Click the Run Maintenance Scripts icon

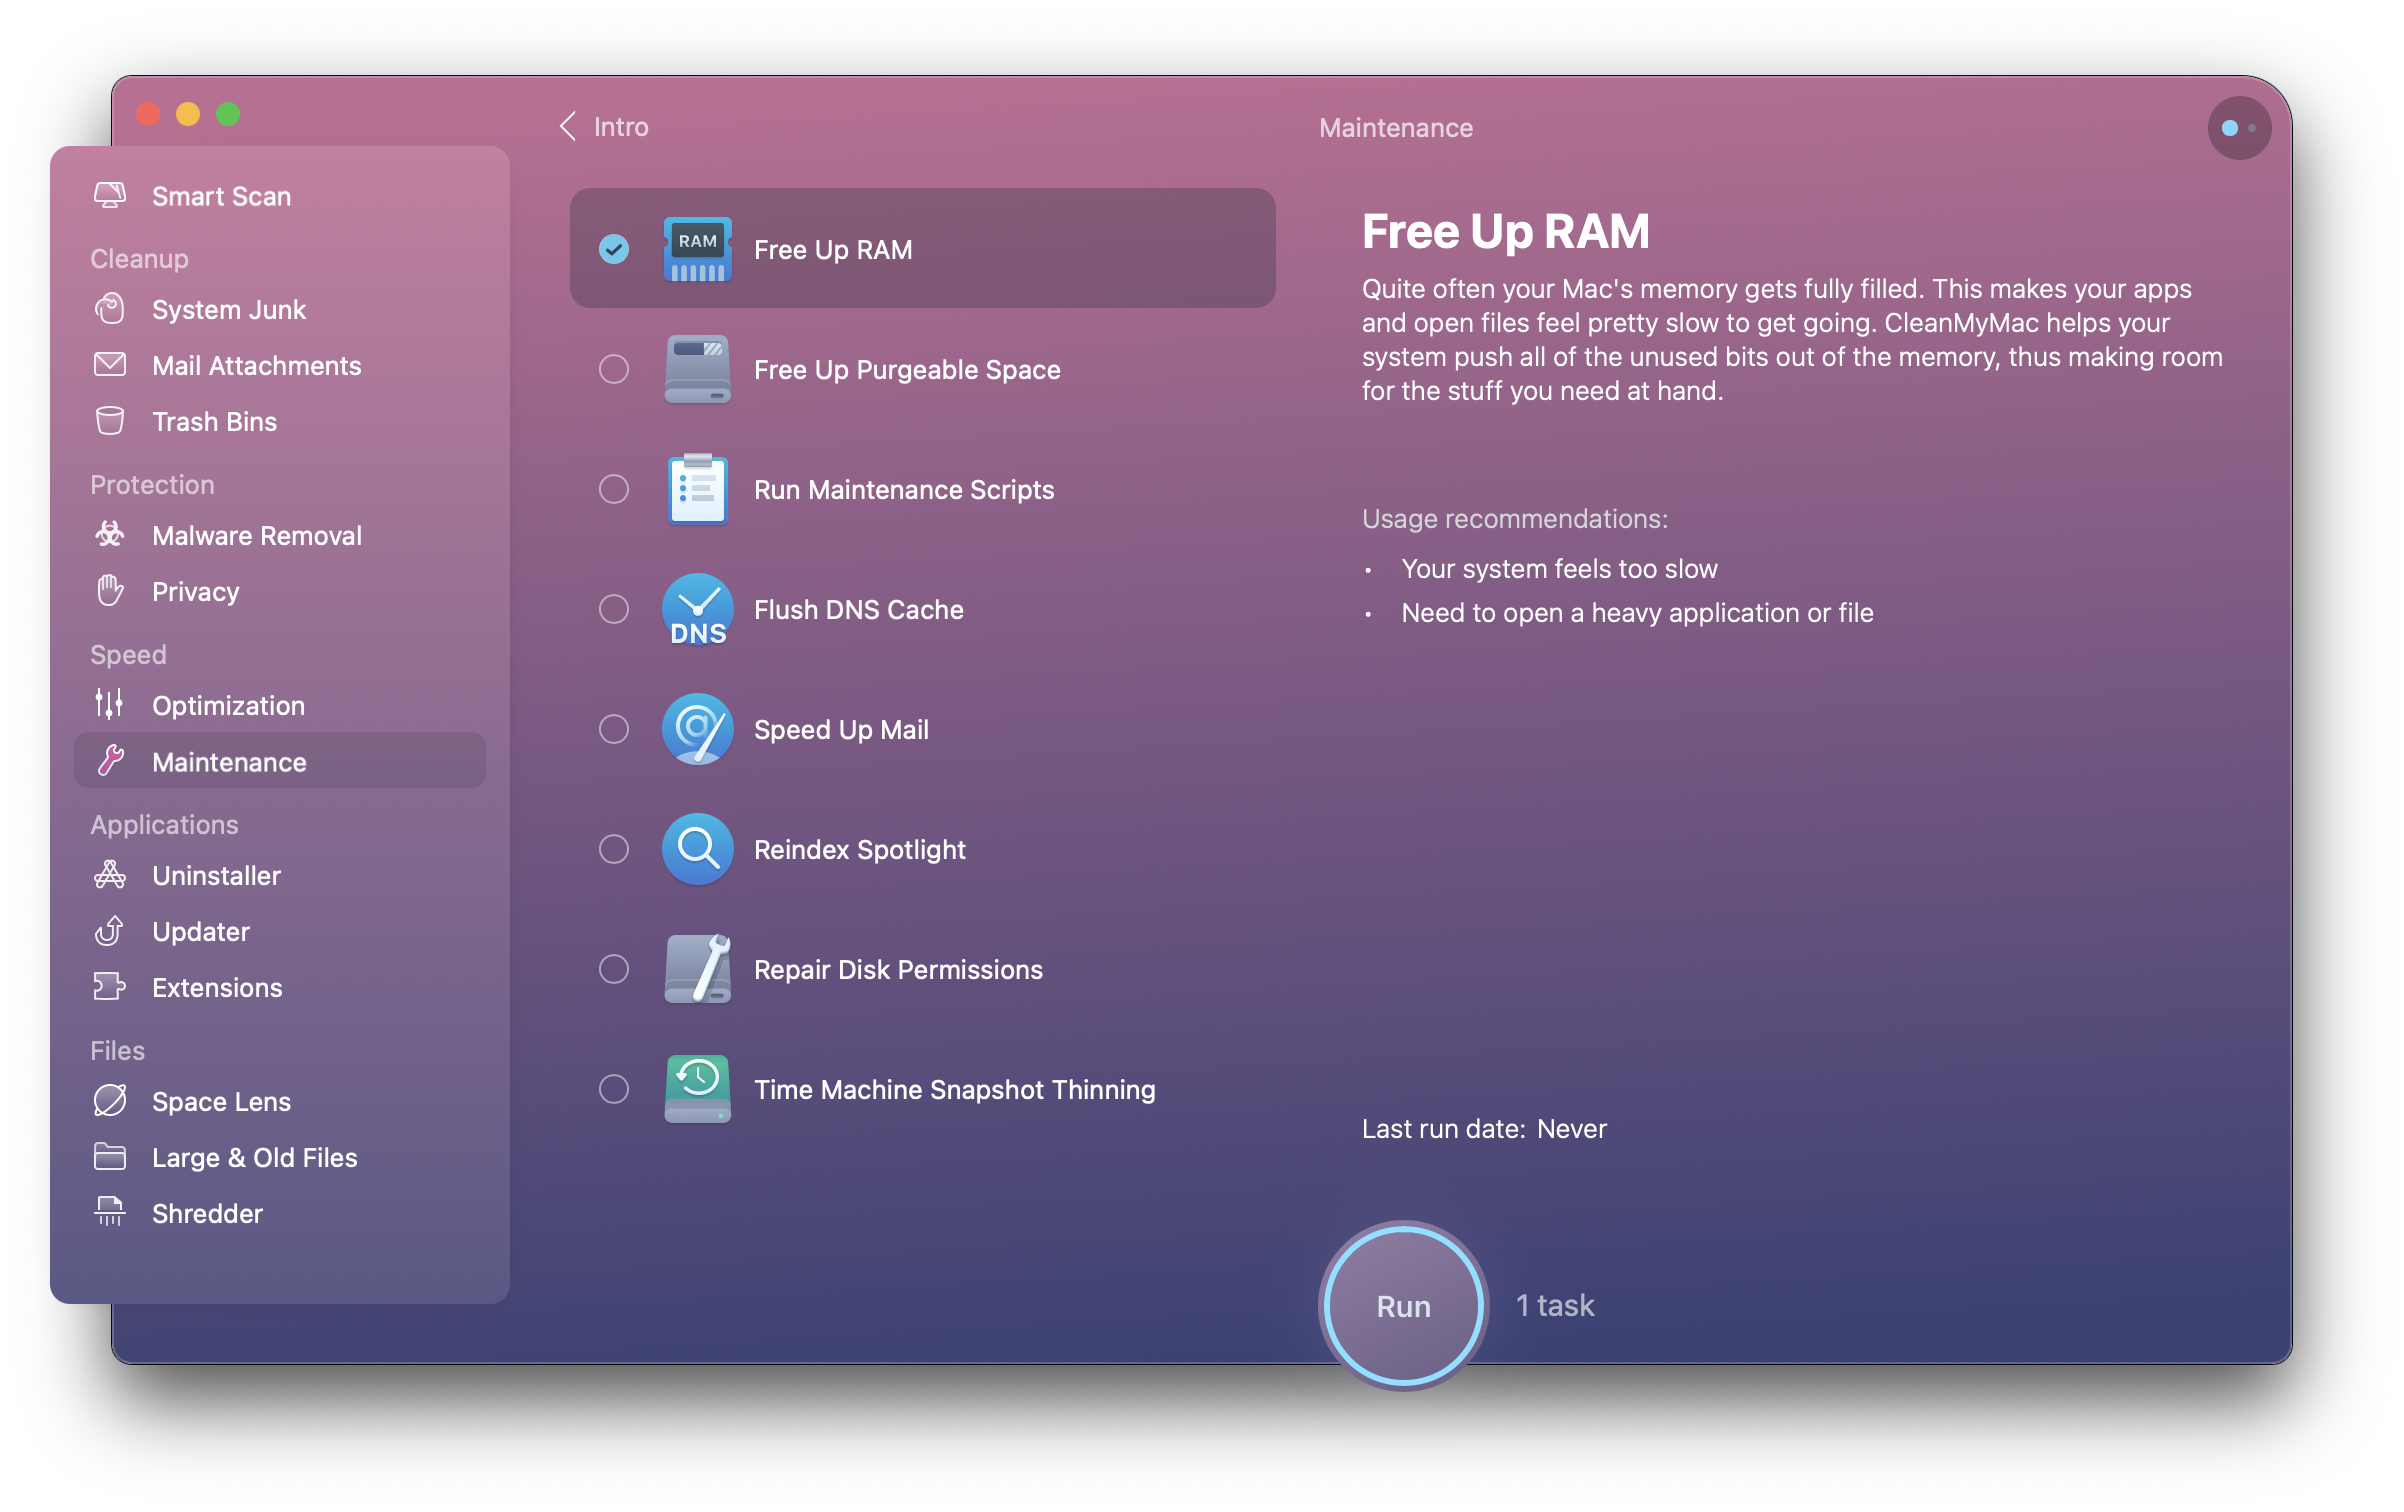[x=695, y=488]
